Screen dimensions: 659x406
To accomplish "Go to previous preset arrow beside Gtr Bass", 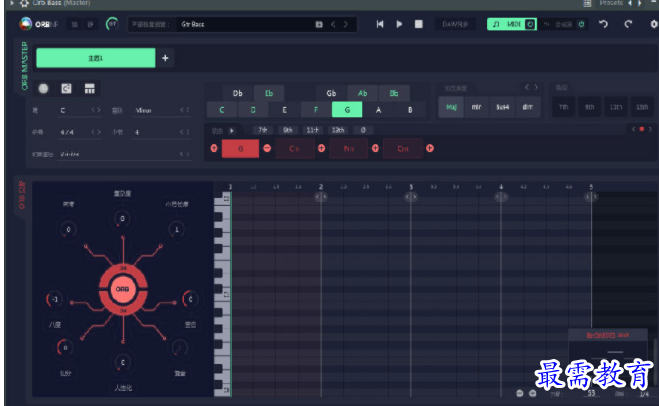I will tap(333, 24).
